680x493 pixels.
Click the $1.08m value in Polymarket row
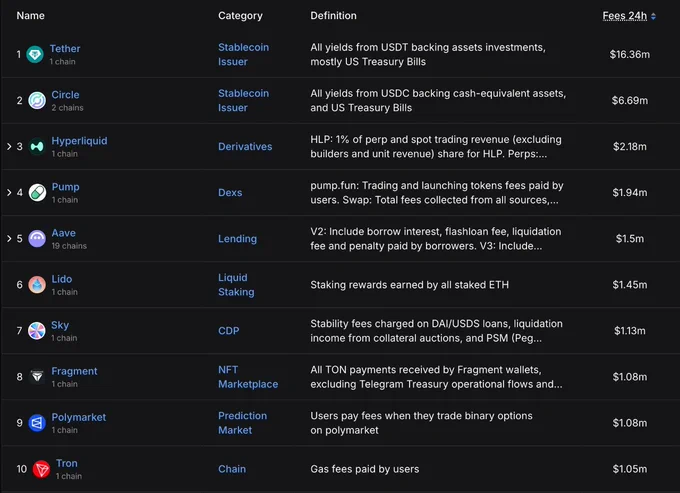tap(630, 423)
